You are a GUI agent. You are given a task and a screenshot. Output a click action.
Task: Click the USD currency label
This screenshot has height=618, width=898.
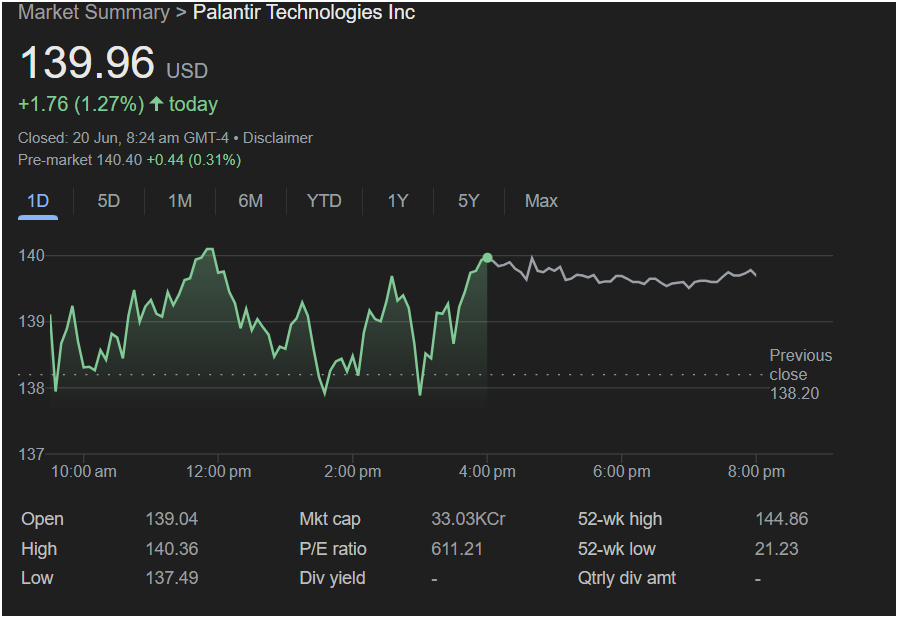click(187, 71)
